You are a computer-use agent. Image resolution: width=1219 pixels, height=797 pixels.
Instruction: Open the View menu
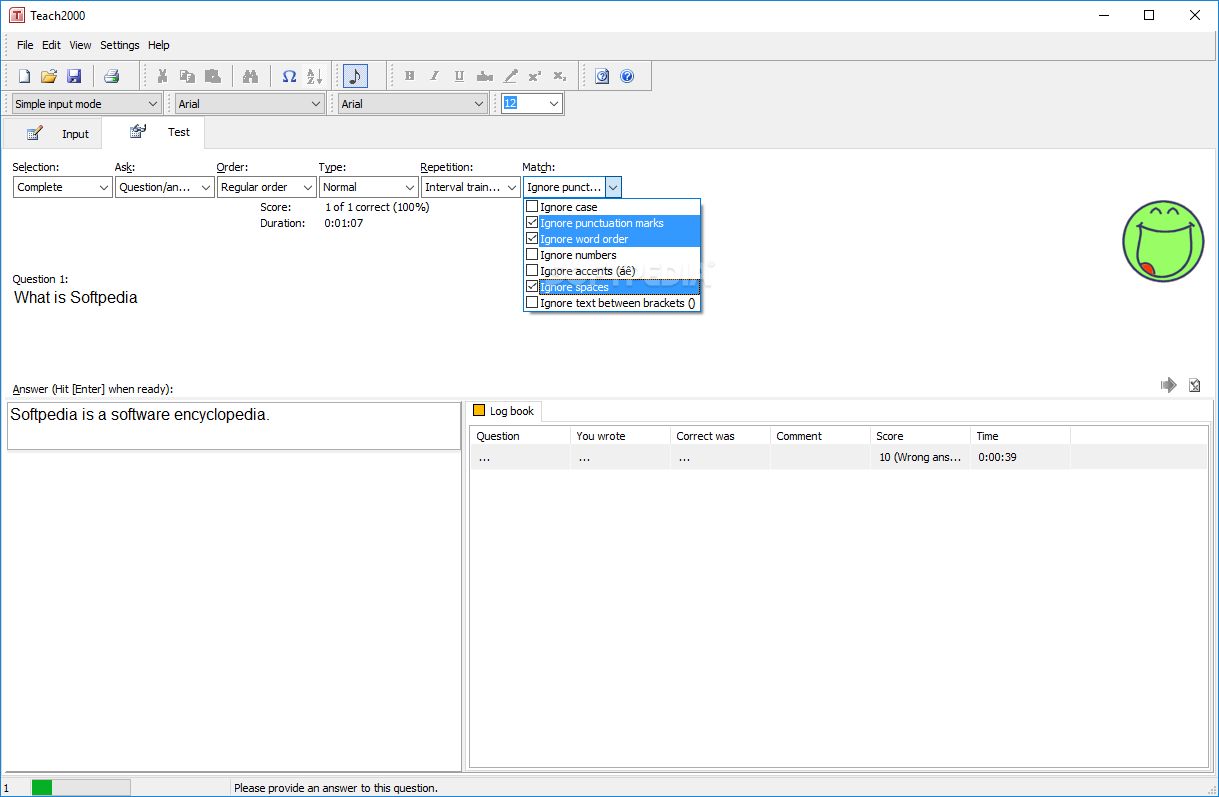(80, 45)
